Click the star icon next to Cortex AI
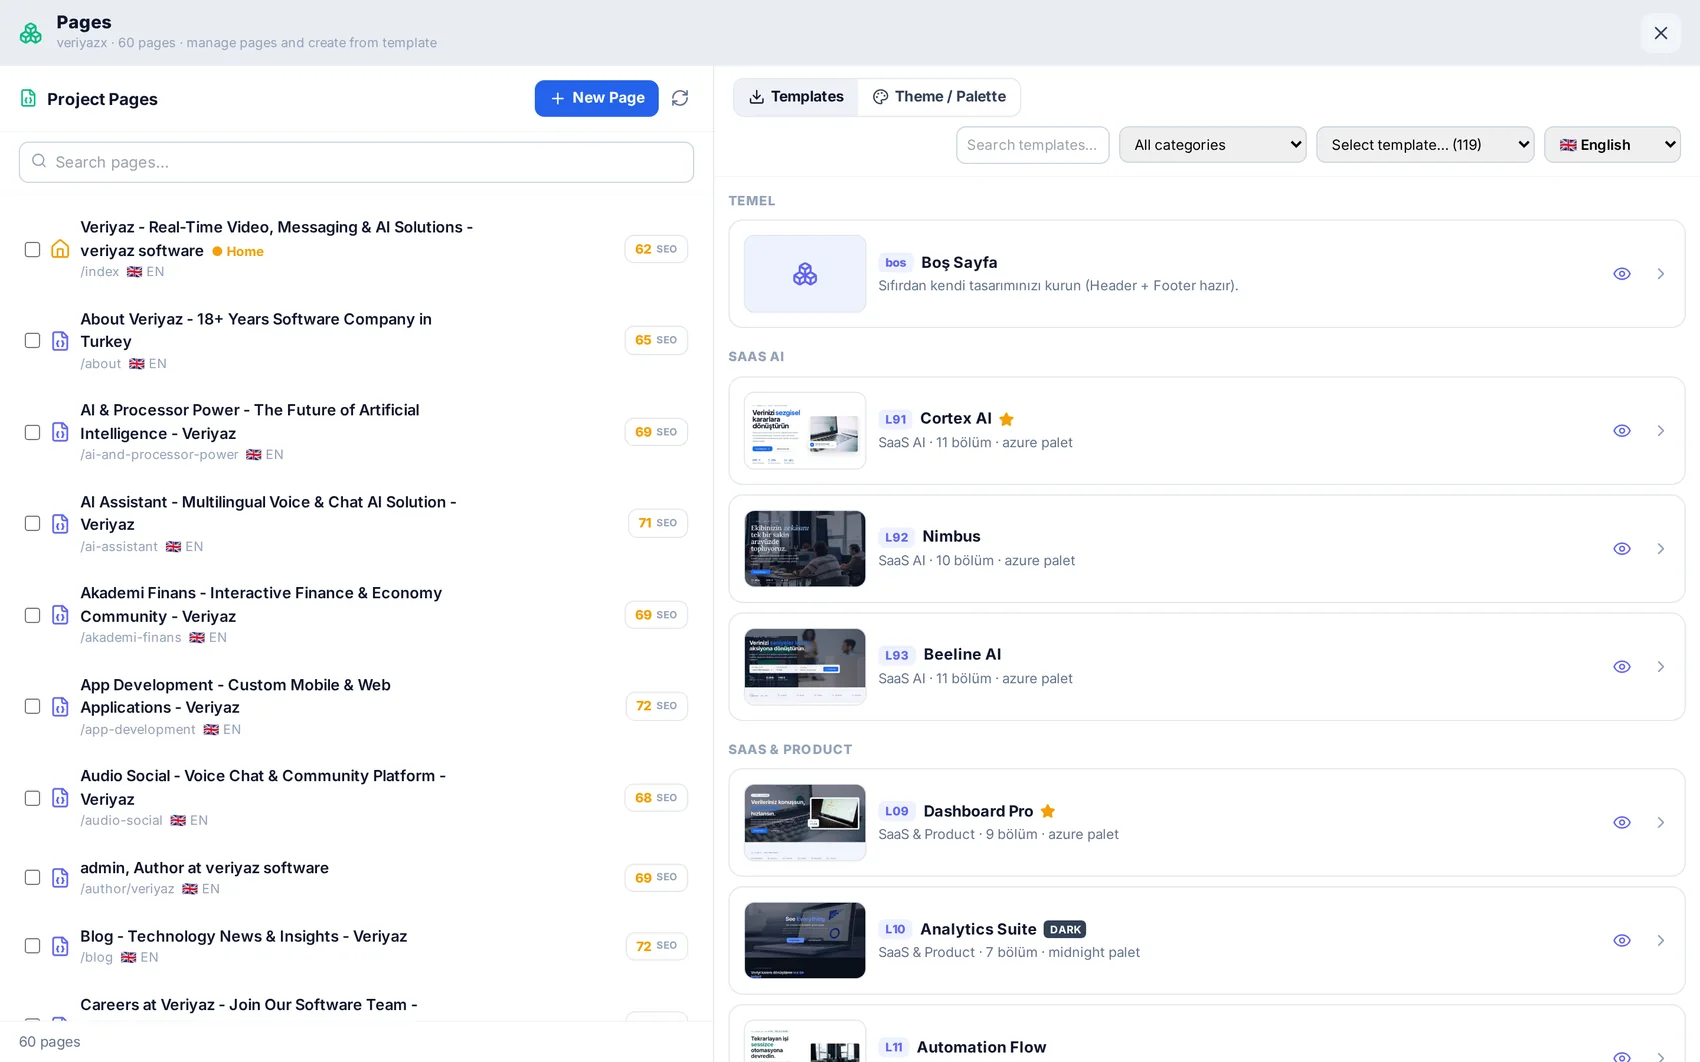Viewport: 1700px width, 1062px height. [x=1007, y=419]
